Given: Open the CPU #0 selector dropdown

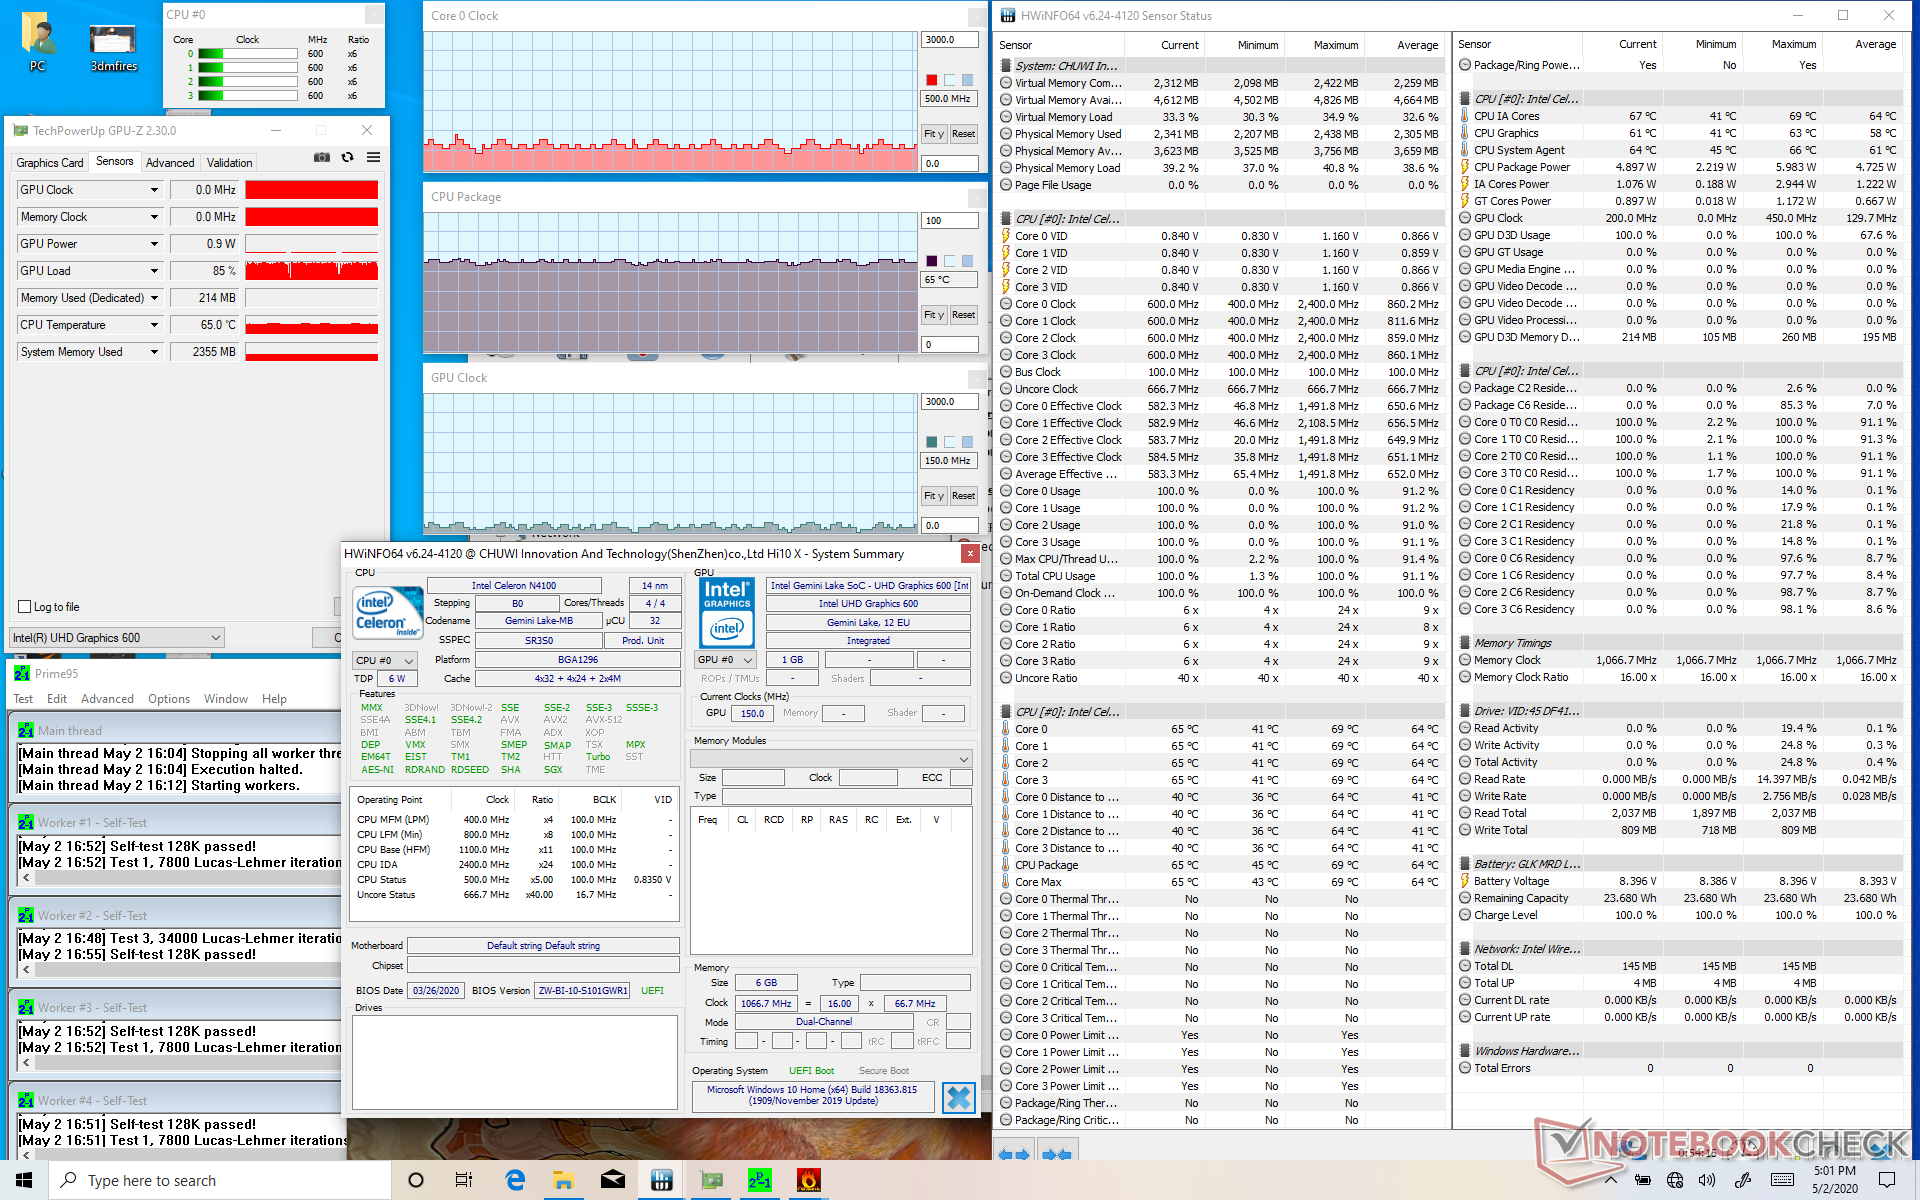Looking at the screenshot, I should click(384, 660).
